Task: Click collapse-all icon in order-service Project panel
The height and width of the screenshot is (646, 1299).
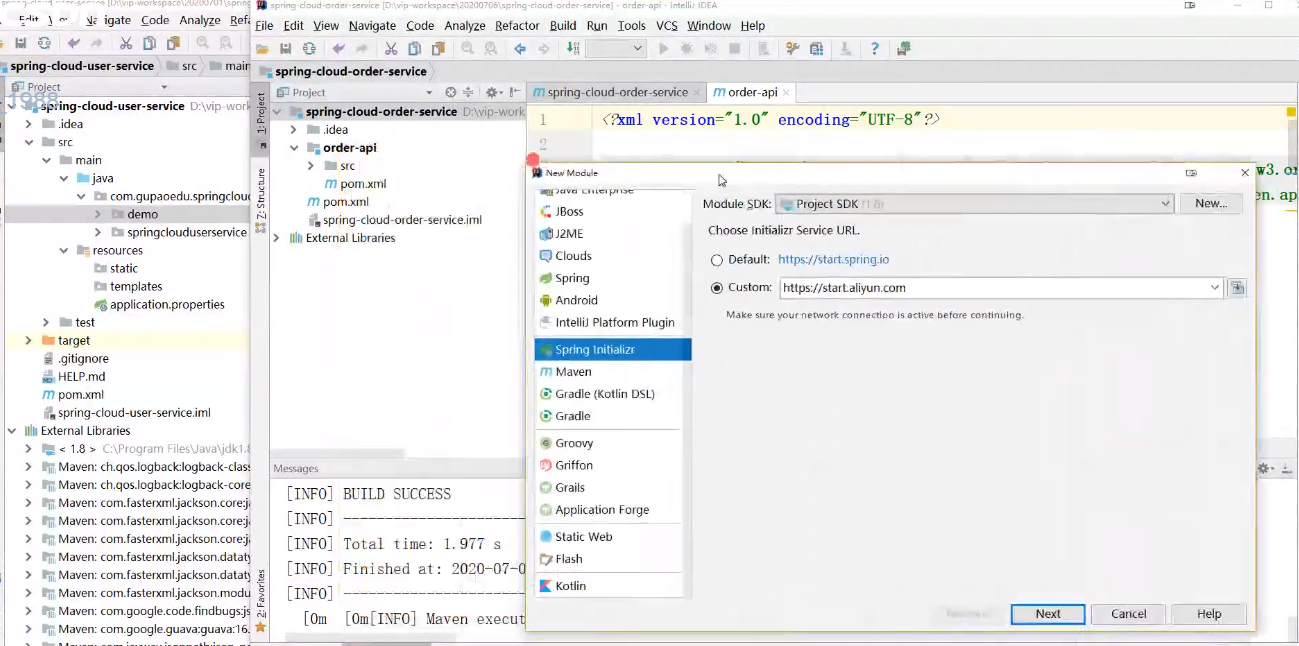Action: [x=468, y=92]
